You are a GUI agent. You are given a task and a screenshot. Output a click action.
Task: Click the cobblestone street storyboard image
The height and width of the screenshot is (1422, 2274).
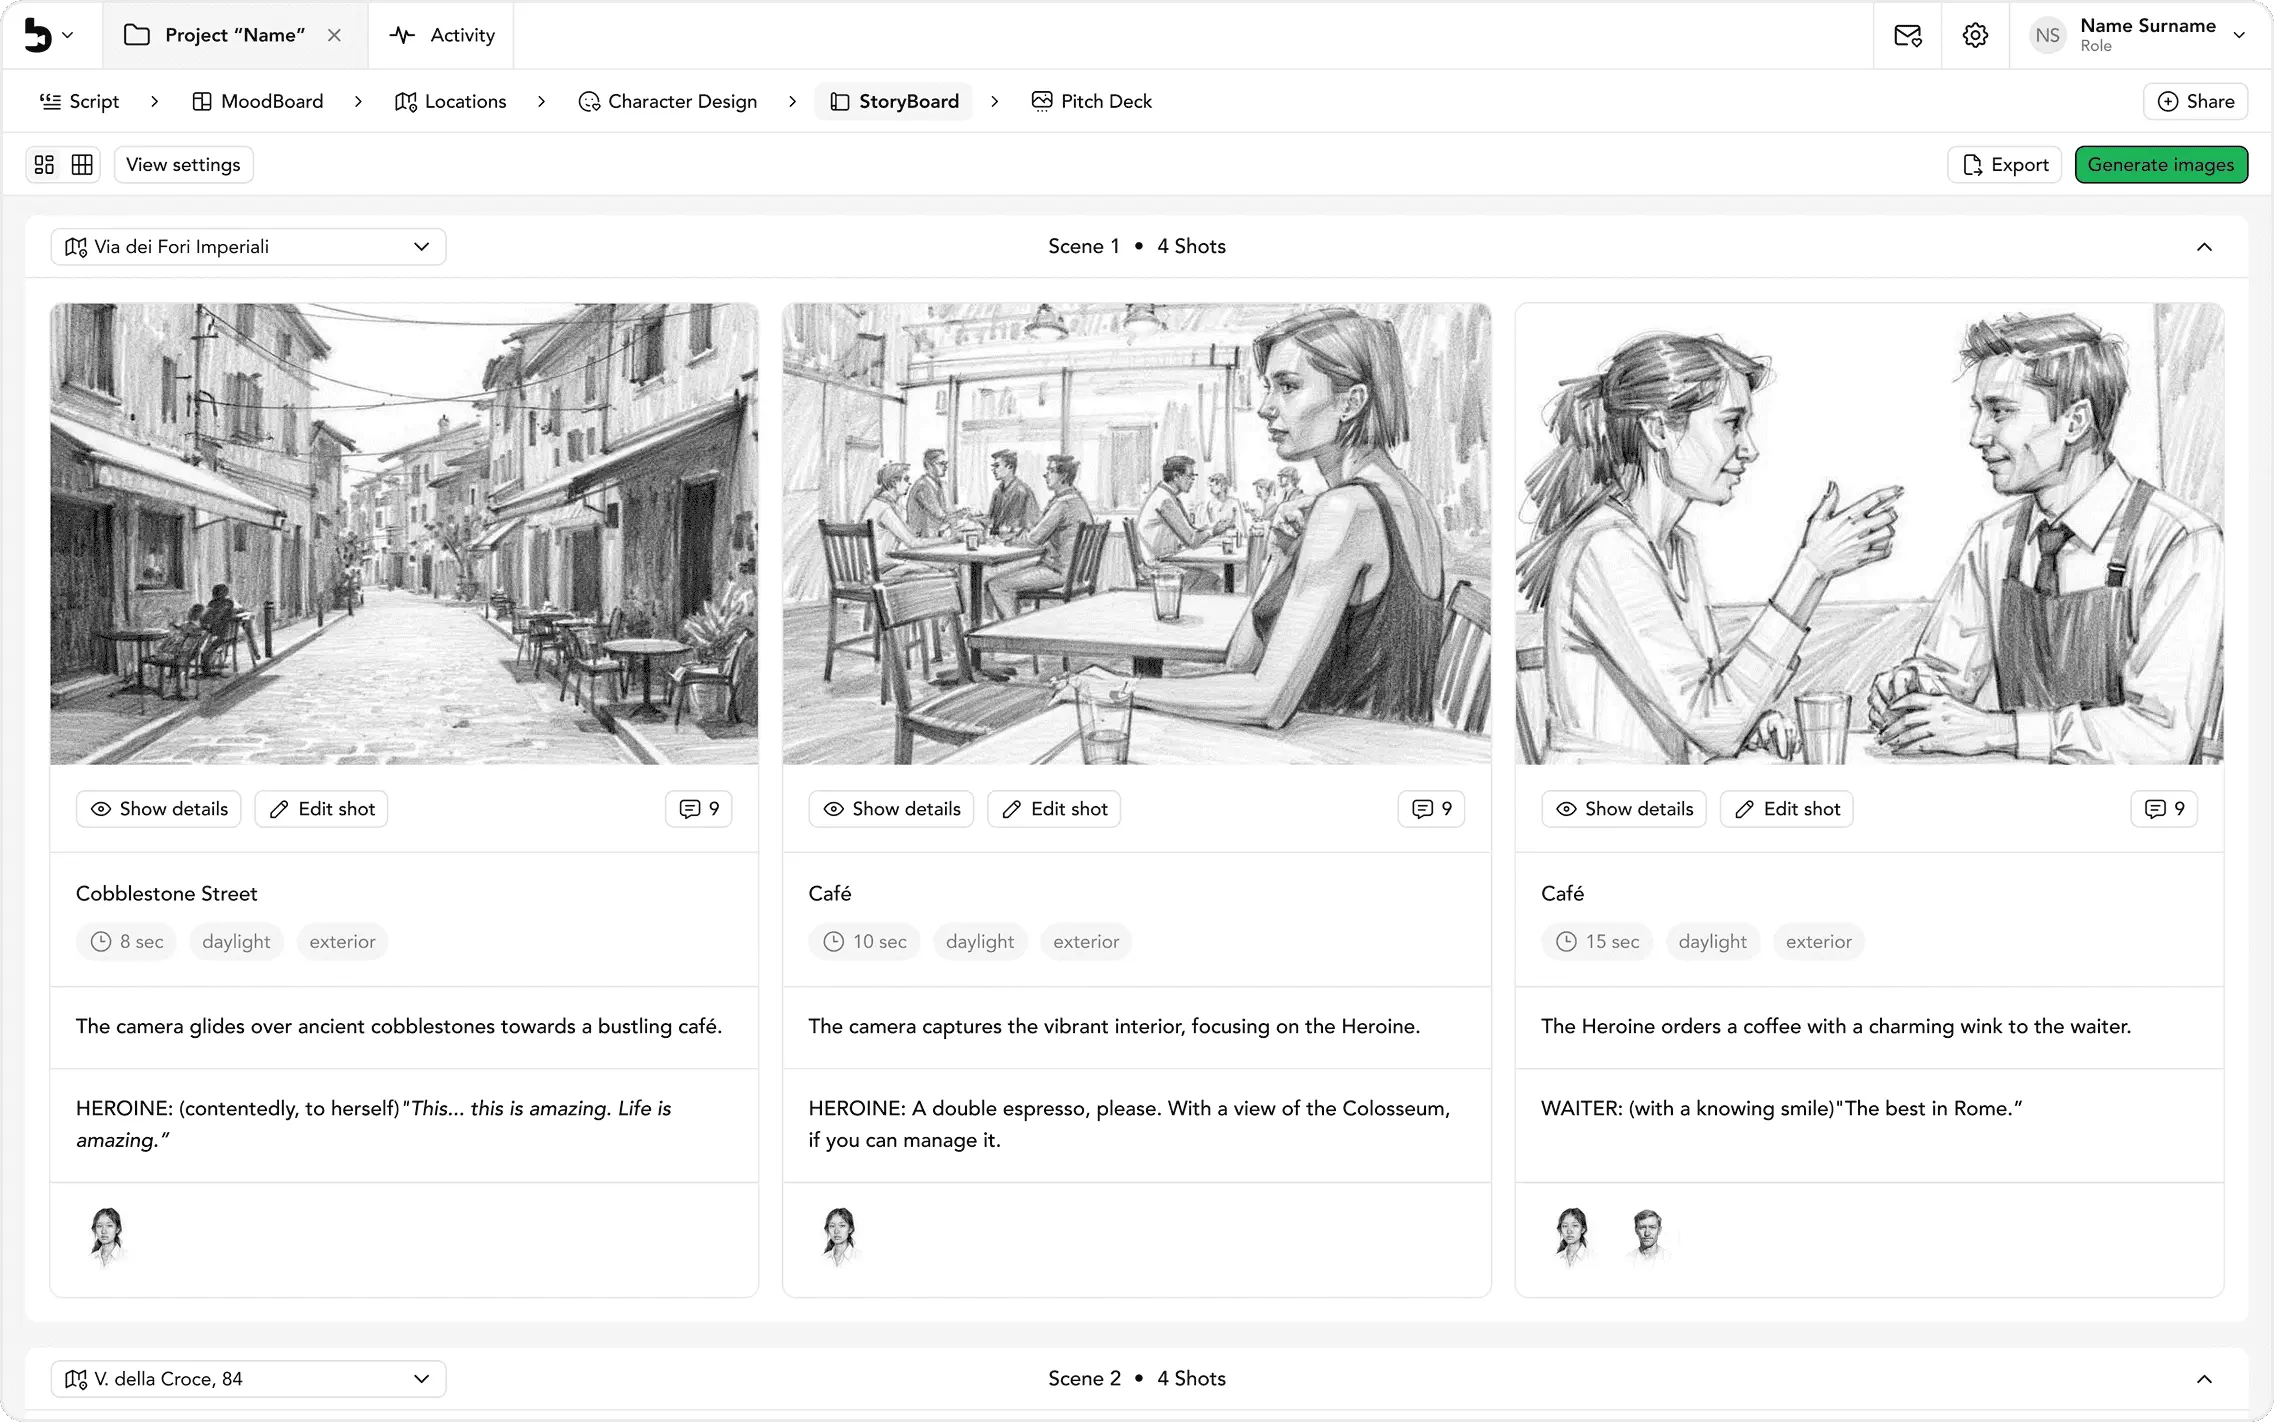[404, 534]
